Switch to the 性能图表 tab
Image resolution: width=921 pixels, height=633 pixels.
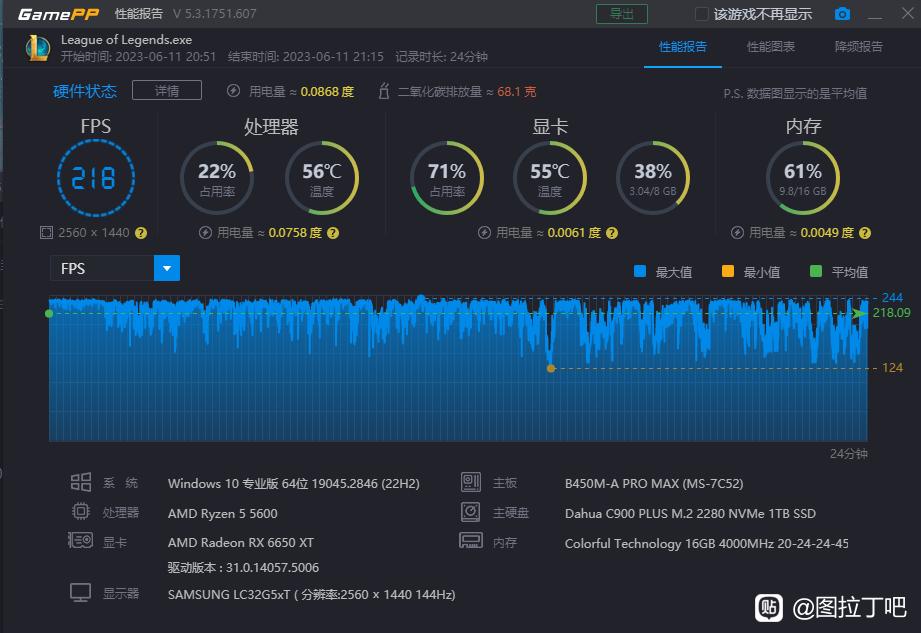(771, 47)
